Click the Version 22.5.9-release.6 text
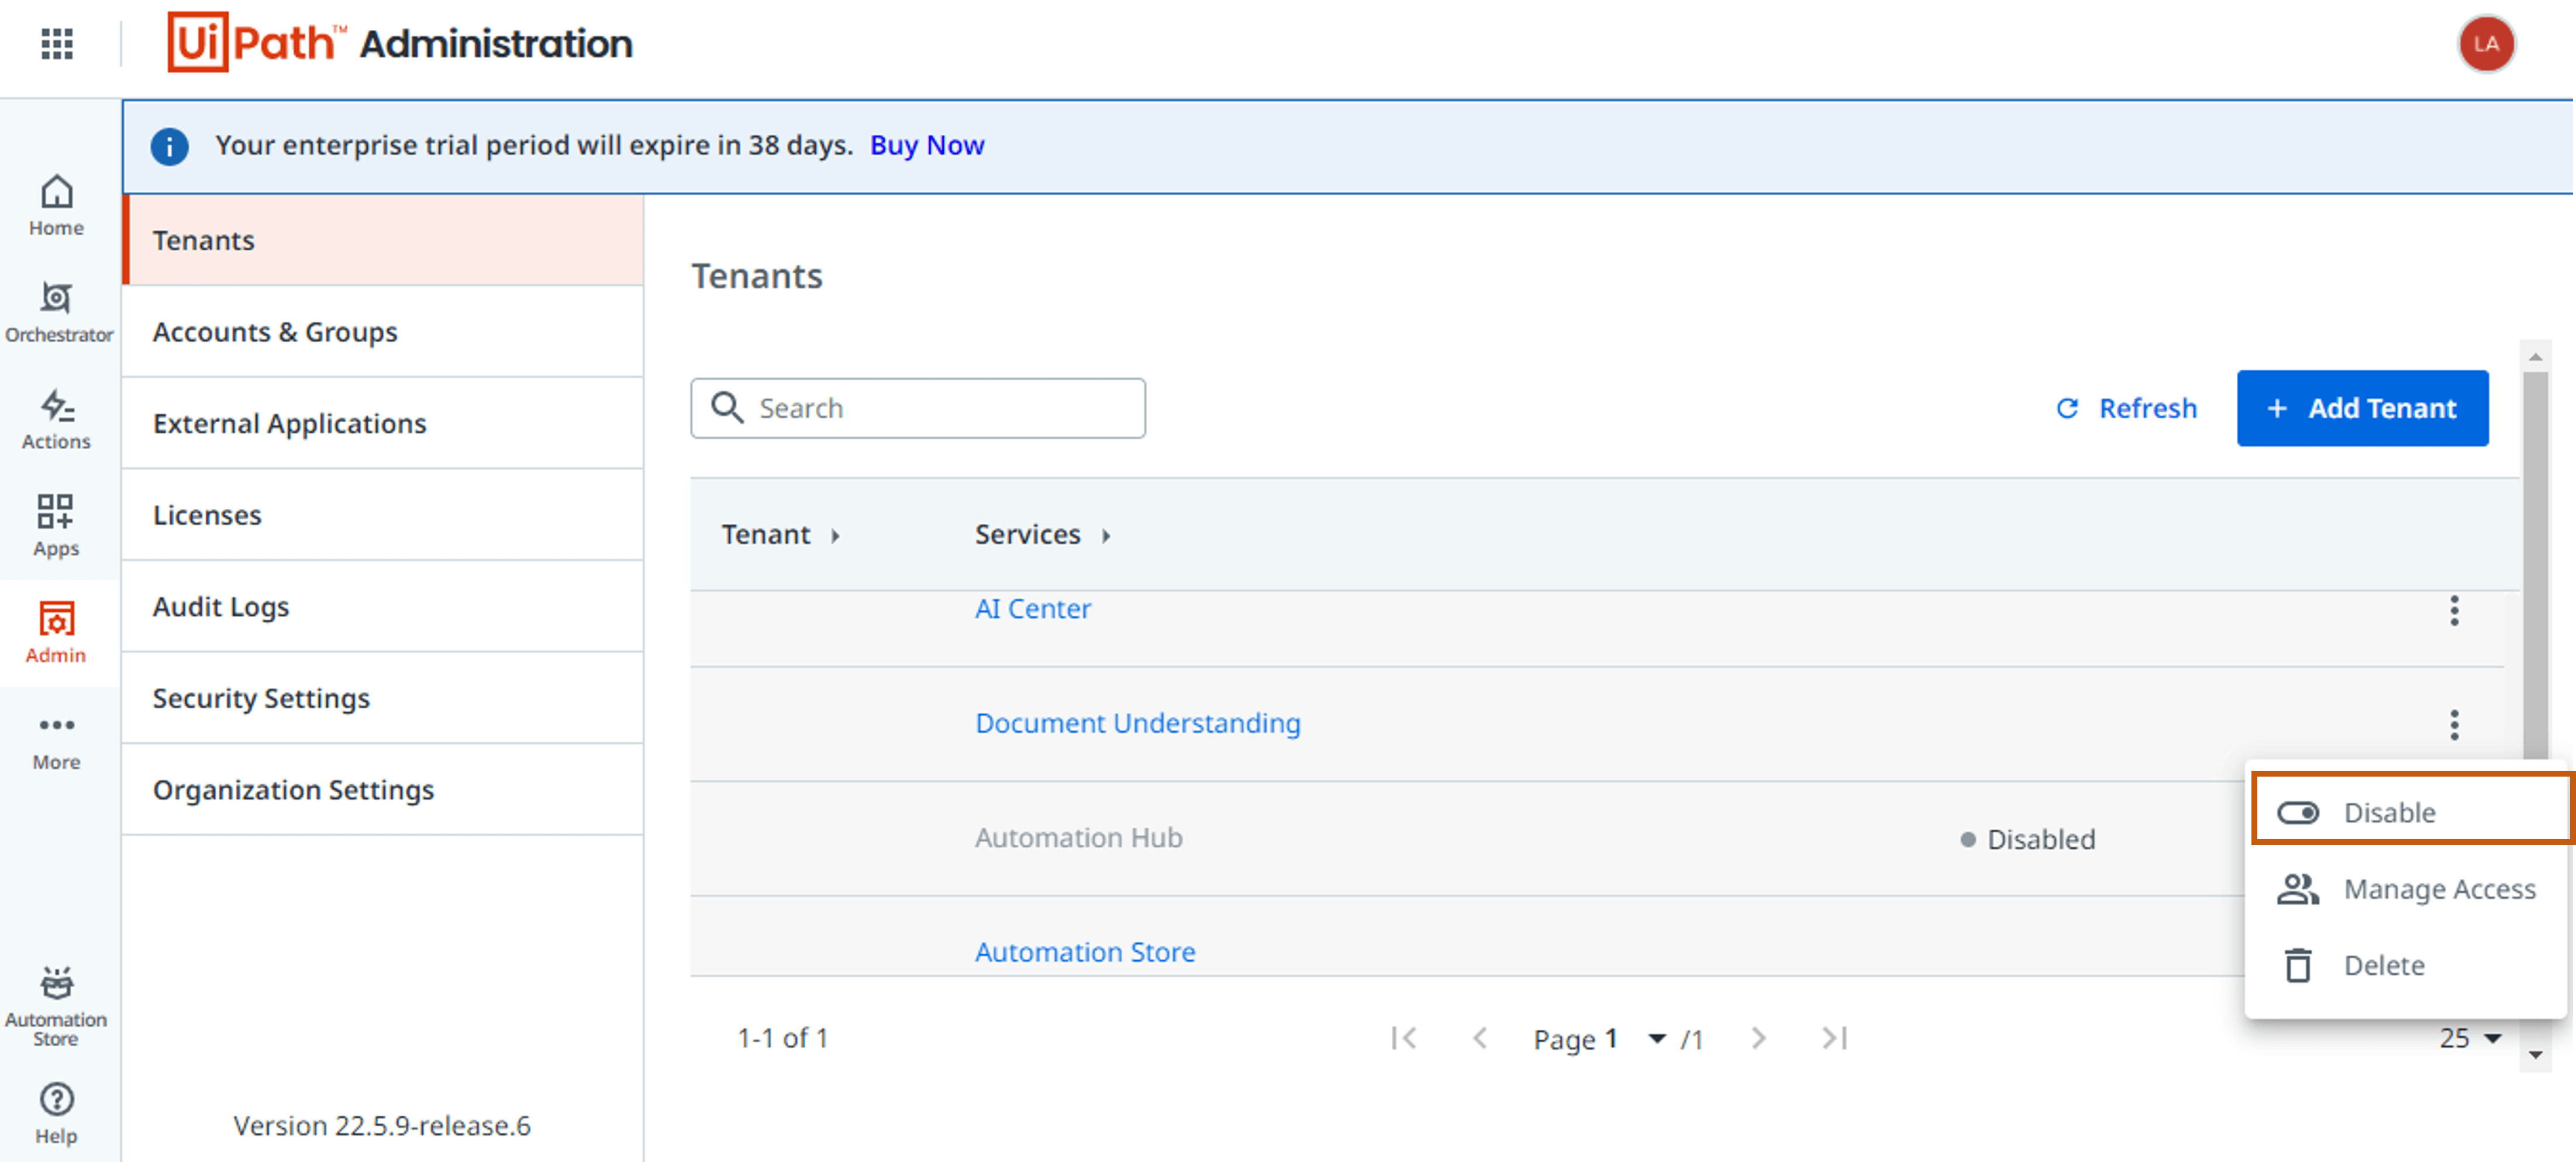The height and width of the screenshot is (1162, 2576). coord(382,1126)
